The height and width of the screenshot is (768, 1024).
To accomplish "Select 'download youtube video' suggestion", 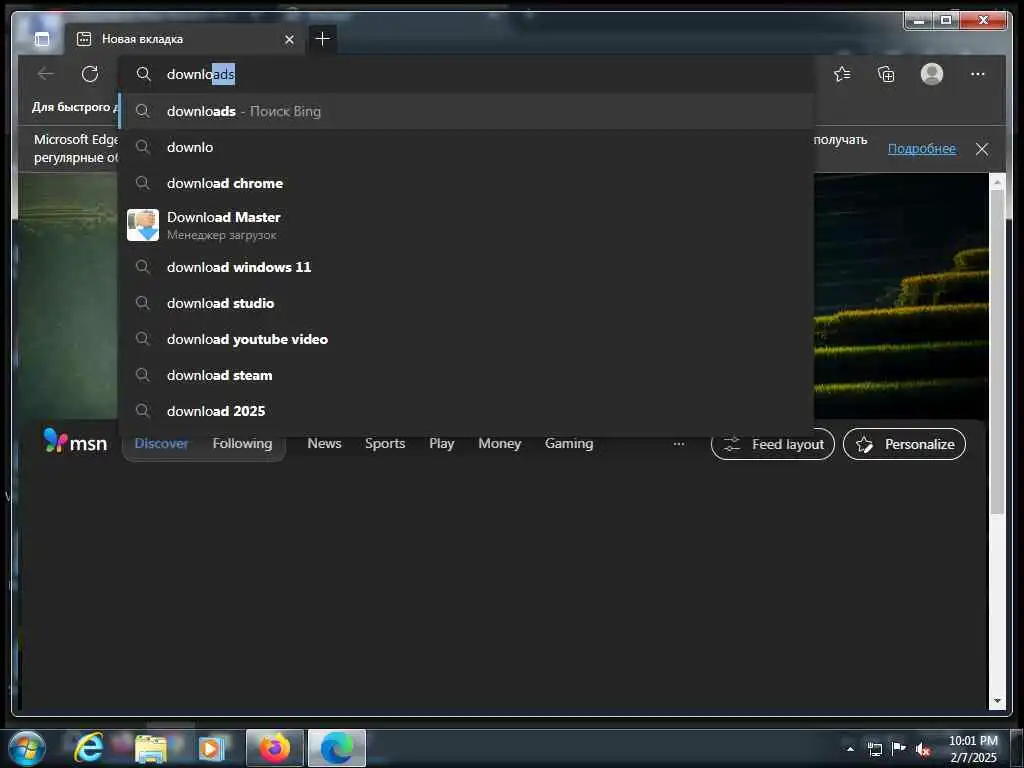I will pos(466,339).
